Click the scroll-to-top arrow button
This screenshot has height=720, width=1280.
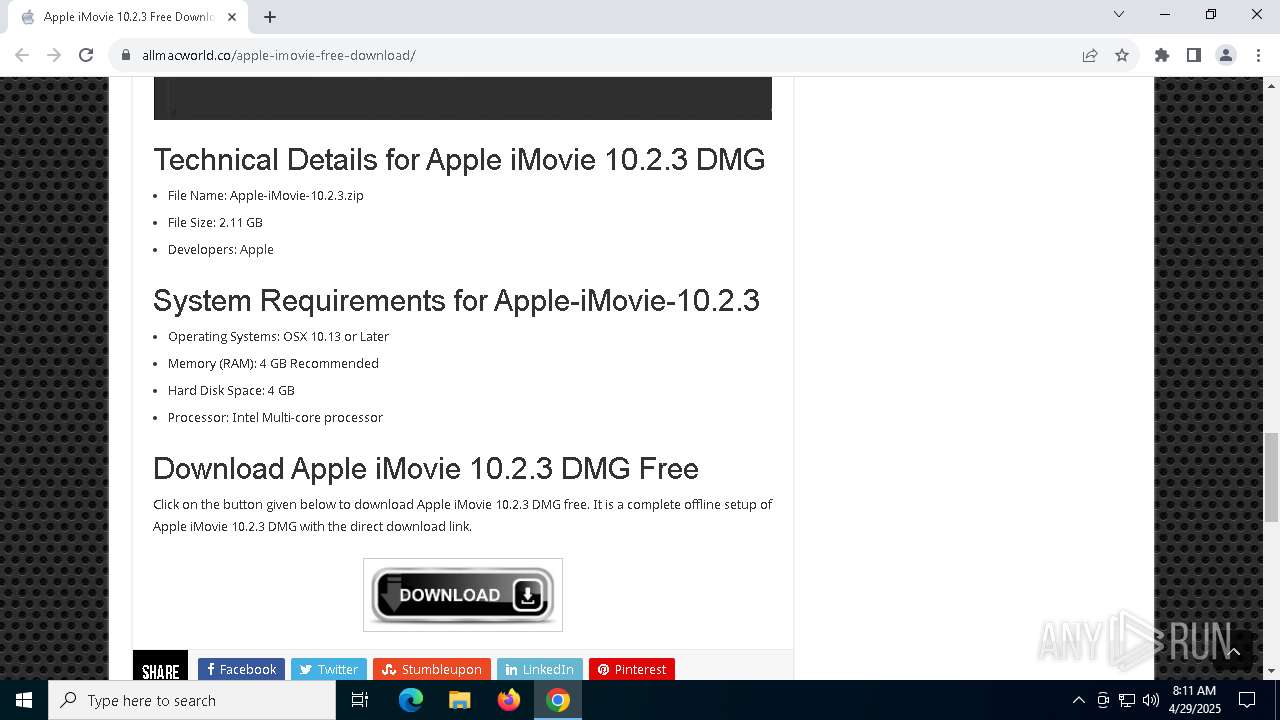click(x=1234, y=651)
